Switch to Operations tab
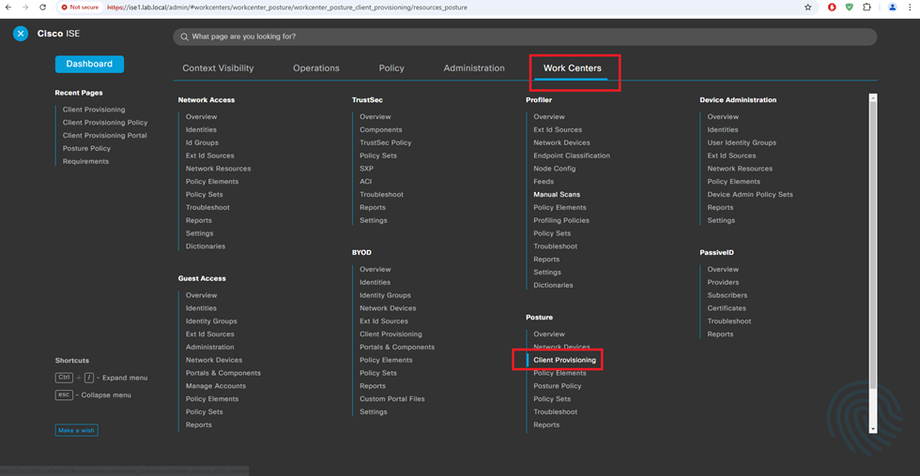The image size is (920, 476). (316, 68)
